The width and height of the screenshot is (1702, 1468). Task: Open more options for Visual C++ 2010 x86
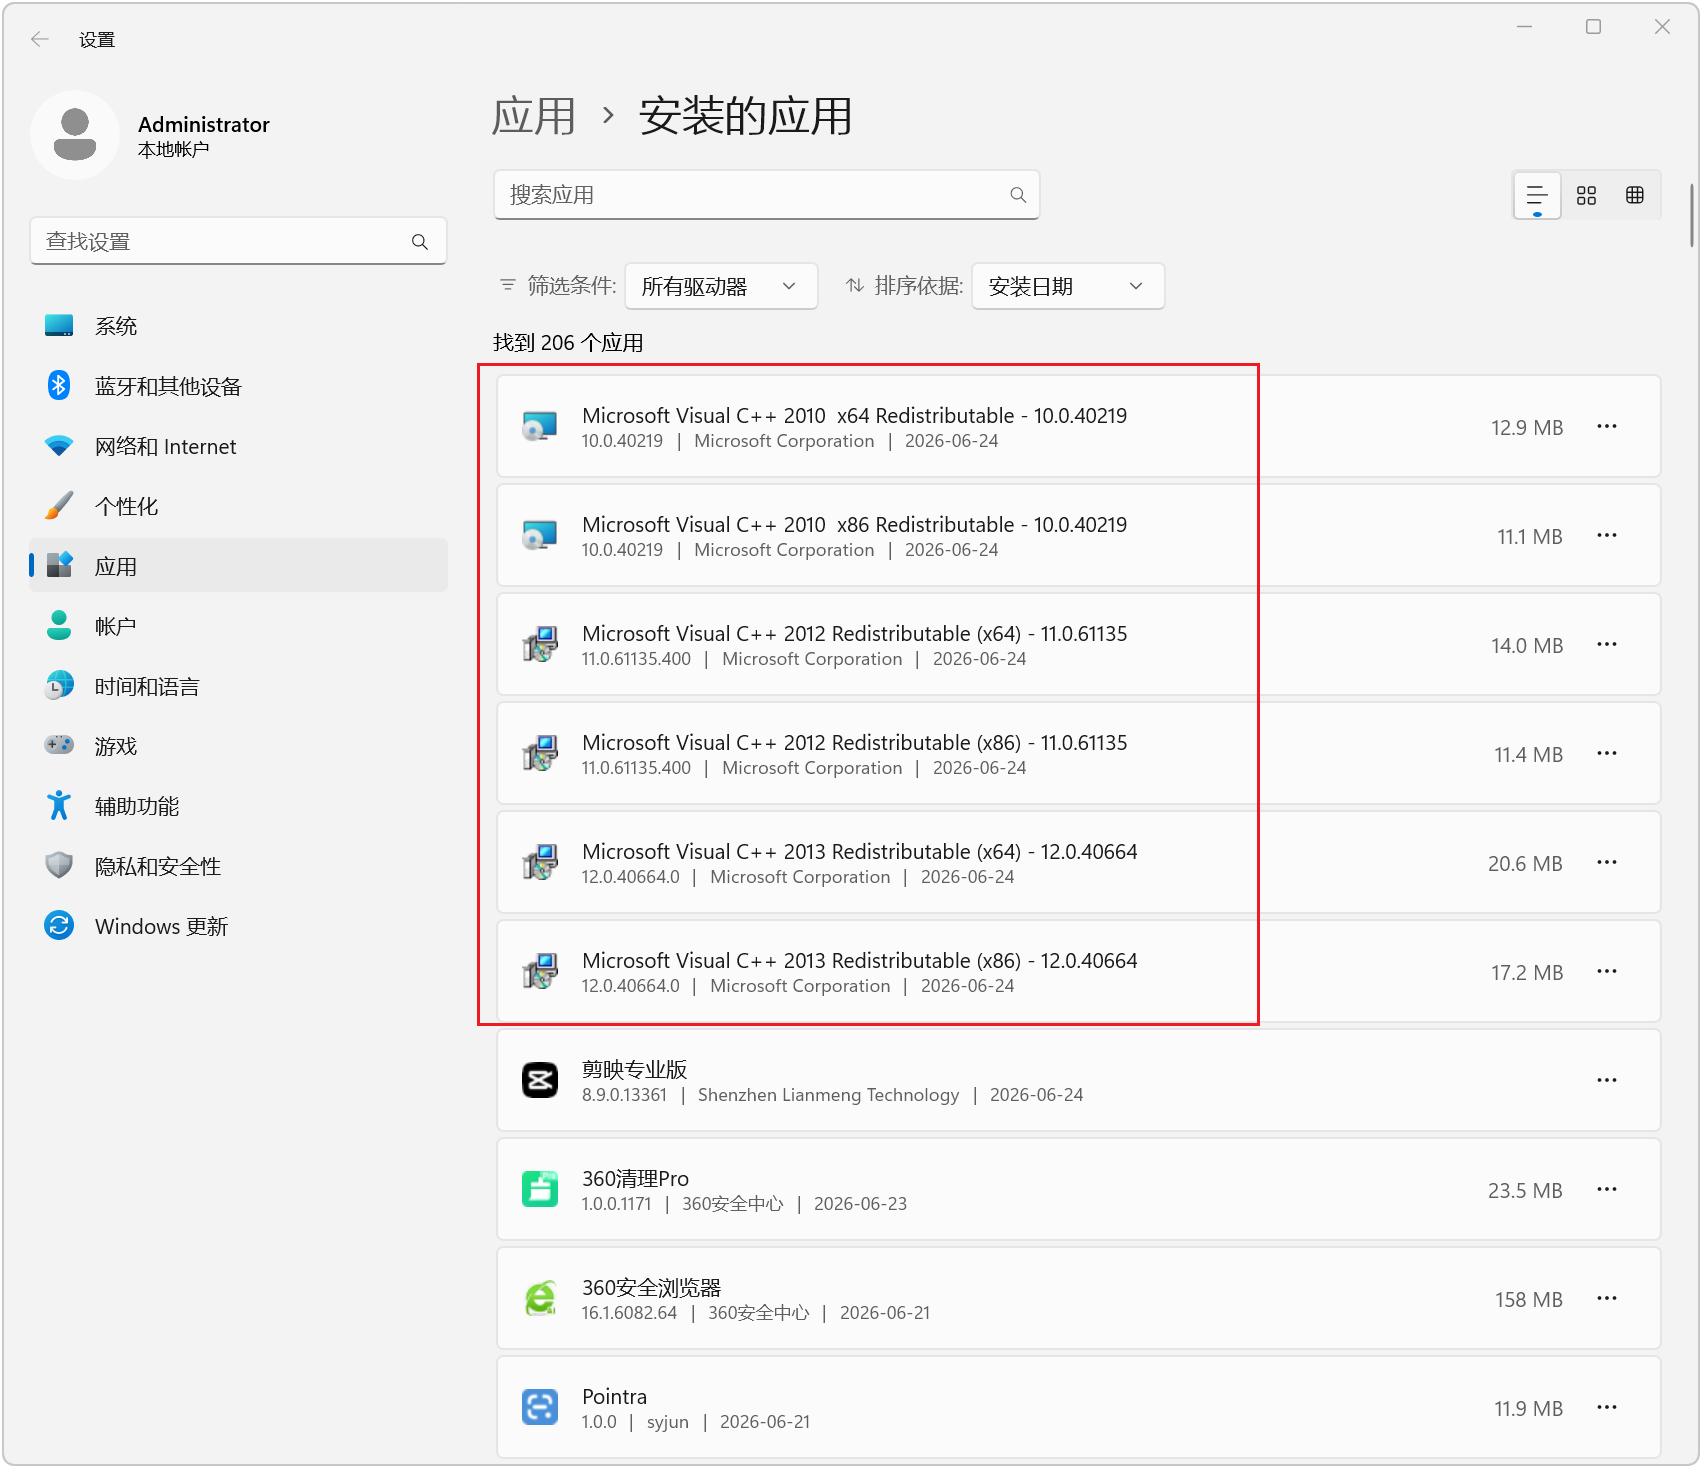point(1607,535)
